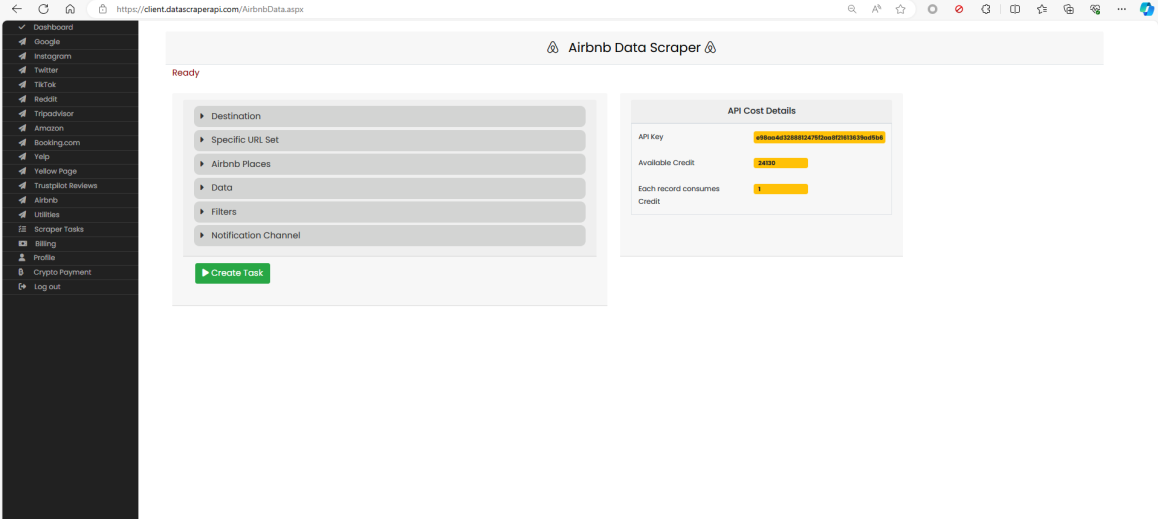Add this page to favorites with the star
This screenshot has width=1158, height=519.
pos(900,9)
